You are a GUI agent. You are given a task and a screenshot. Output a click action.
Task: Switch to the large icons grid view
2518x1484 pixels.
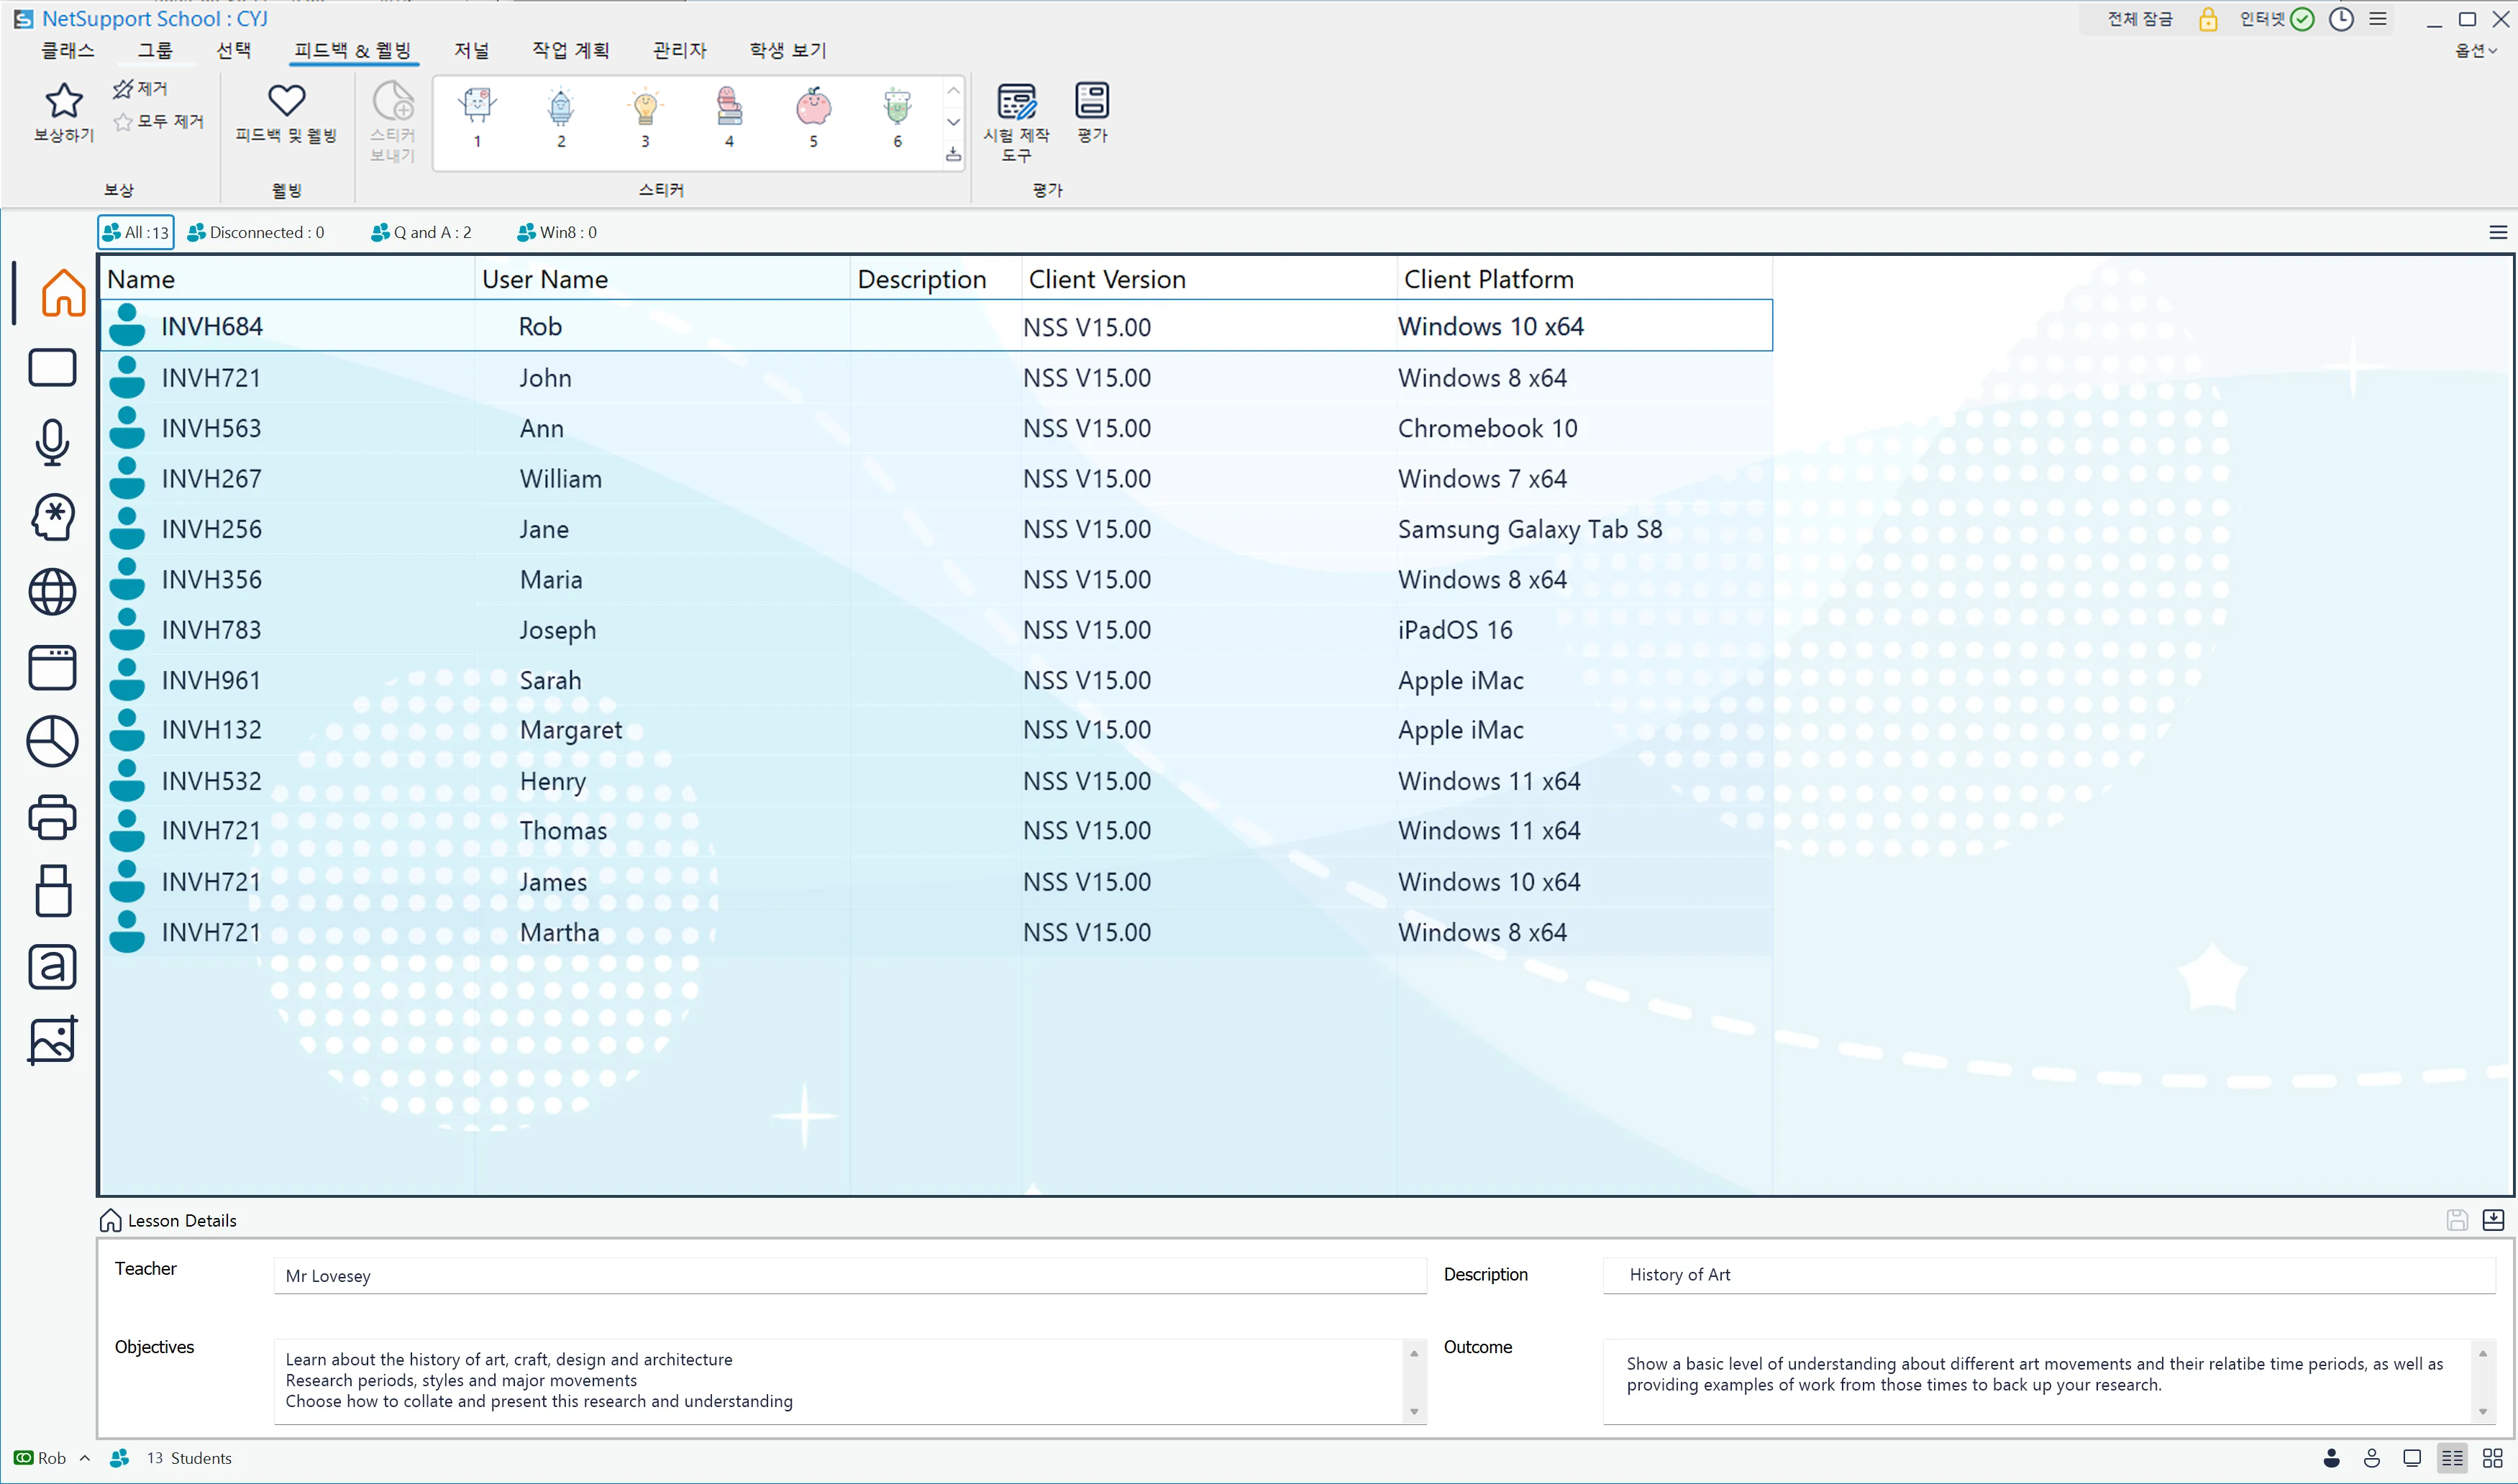coord(2492,1458)
